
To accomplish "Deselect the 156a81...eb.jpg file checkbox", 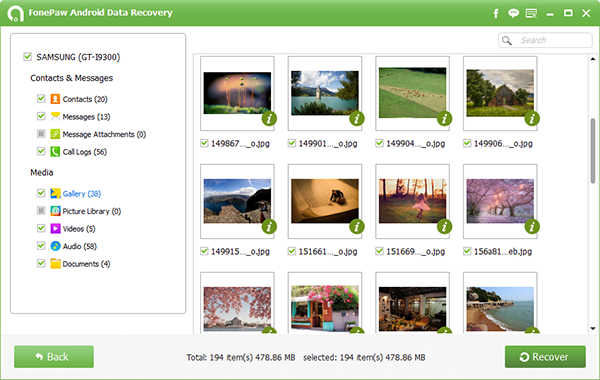I will pyautogui.click(x=467, y=251).
